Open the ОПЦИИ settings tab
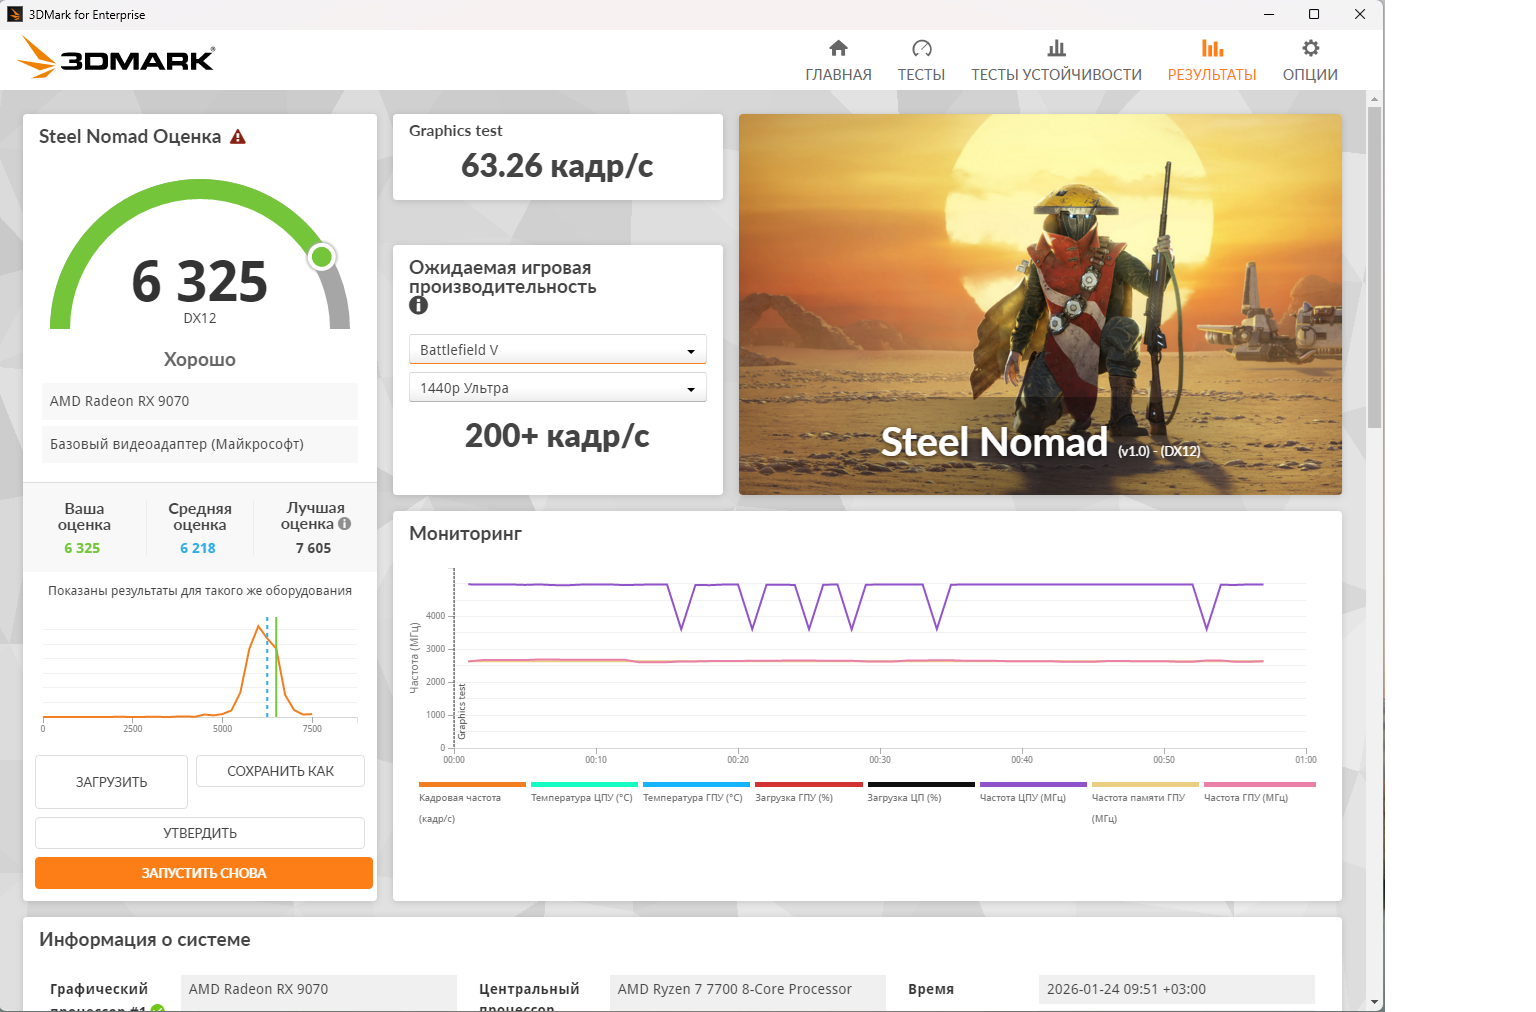 1310,60
